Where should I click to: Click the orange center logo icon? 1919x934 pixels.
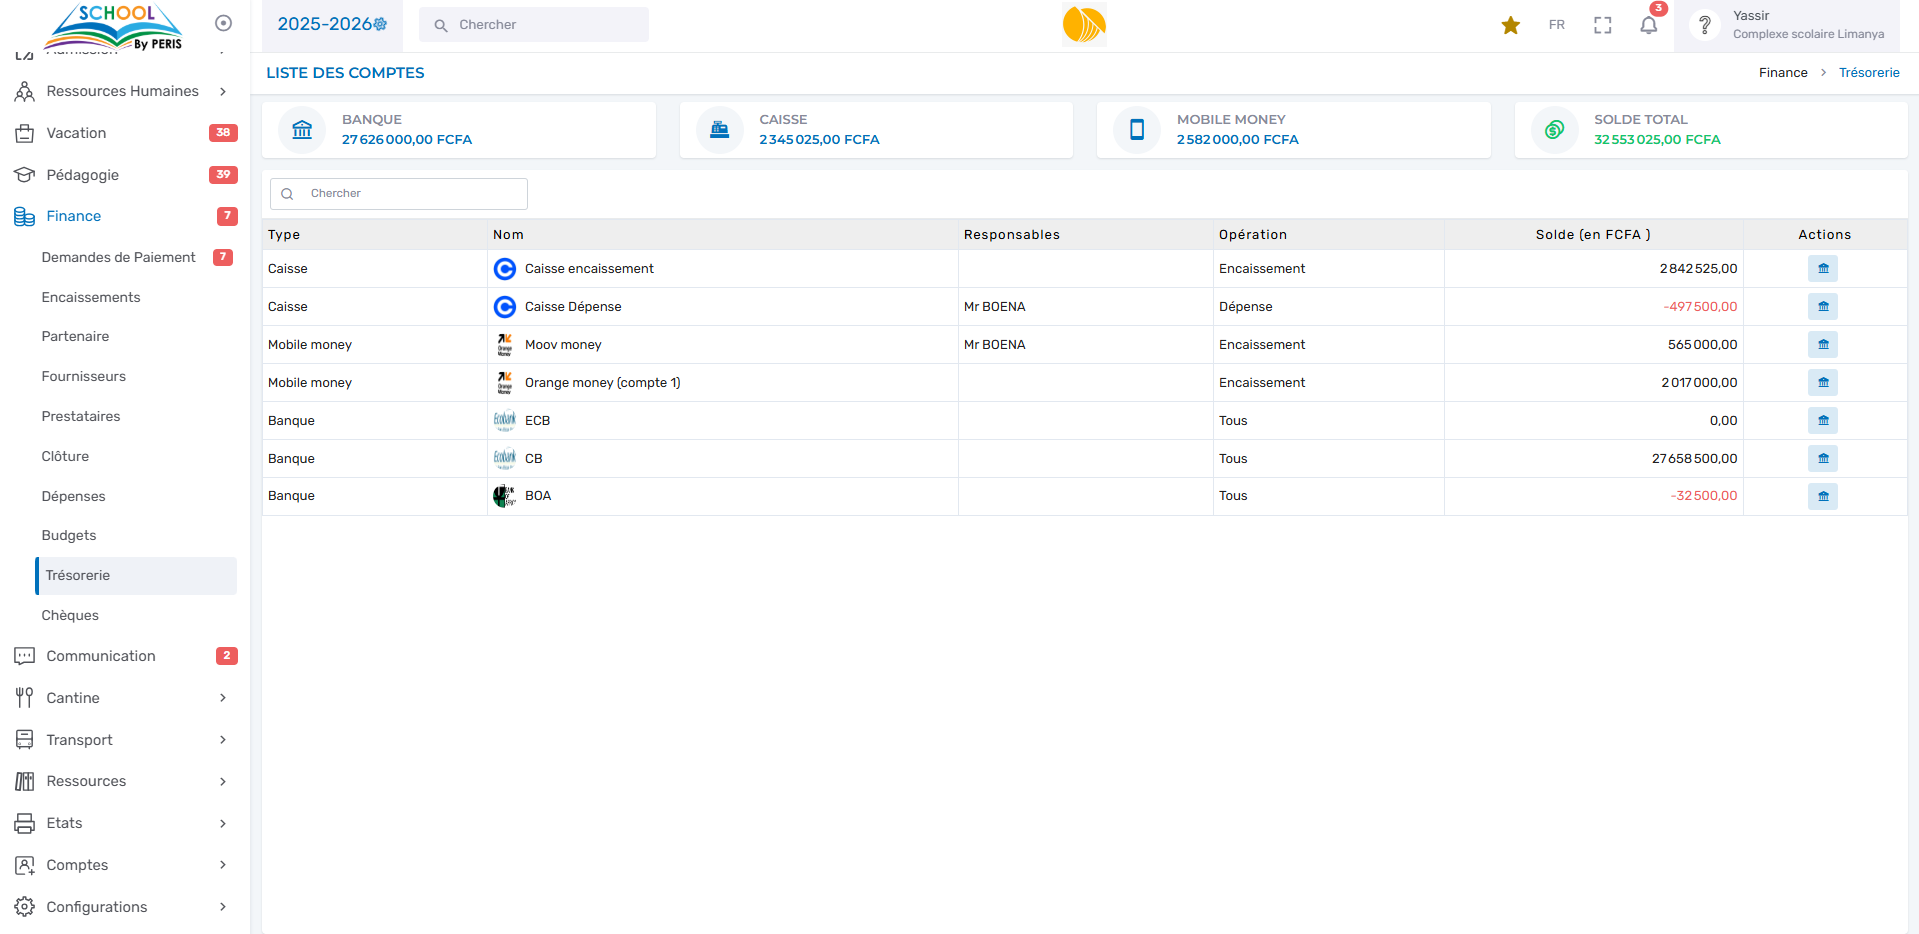[1084, 25]
